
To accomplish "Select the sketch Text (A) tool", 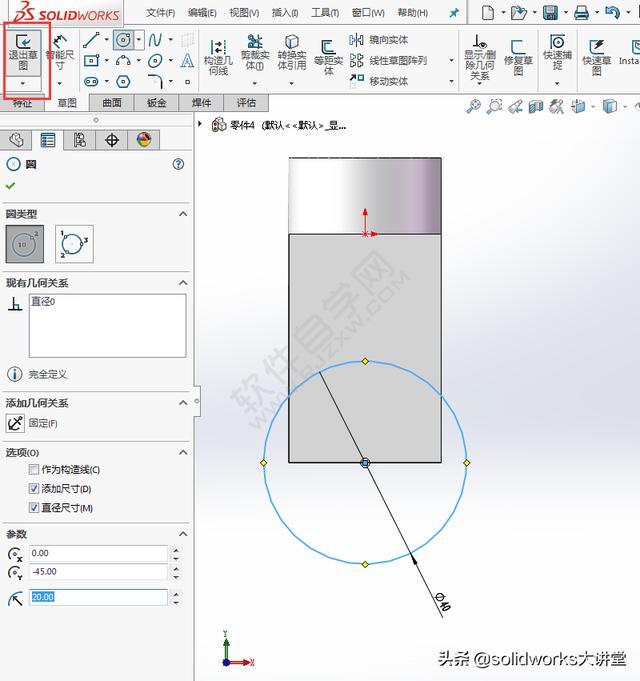I will [x=187, y=60].
